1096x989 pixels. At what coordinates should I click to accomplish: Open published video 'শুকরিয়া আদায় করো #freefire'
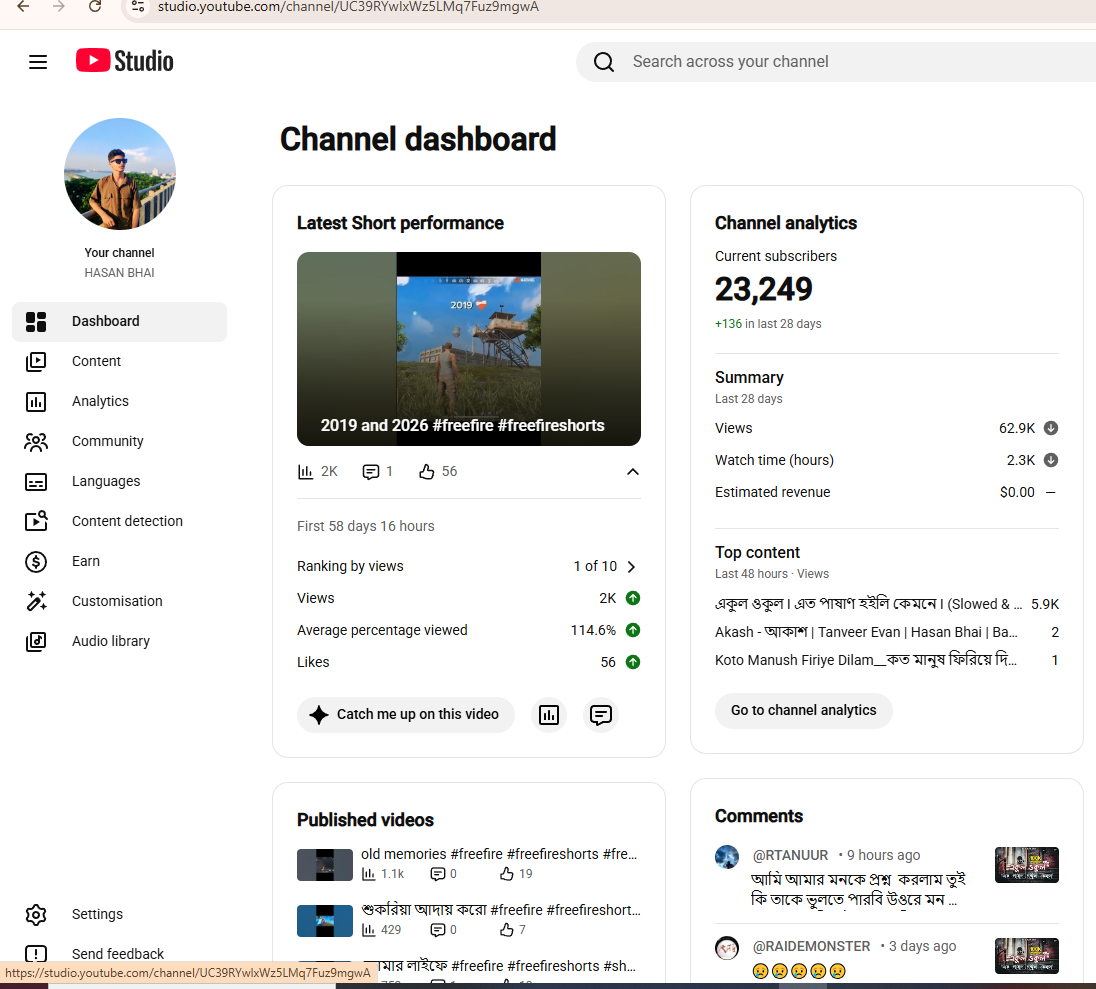click(500, 910)
